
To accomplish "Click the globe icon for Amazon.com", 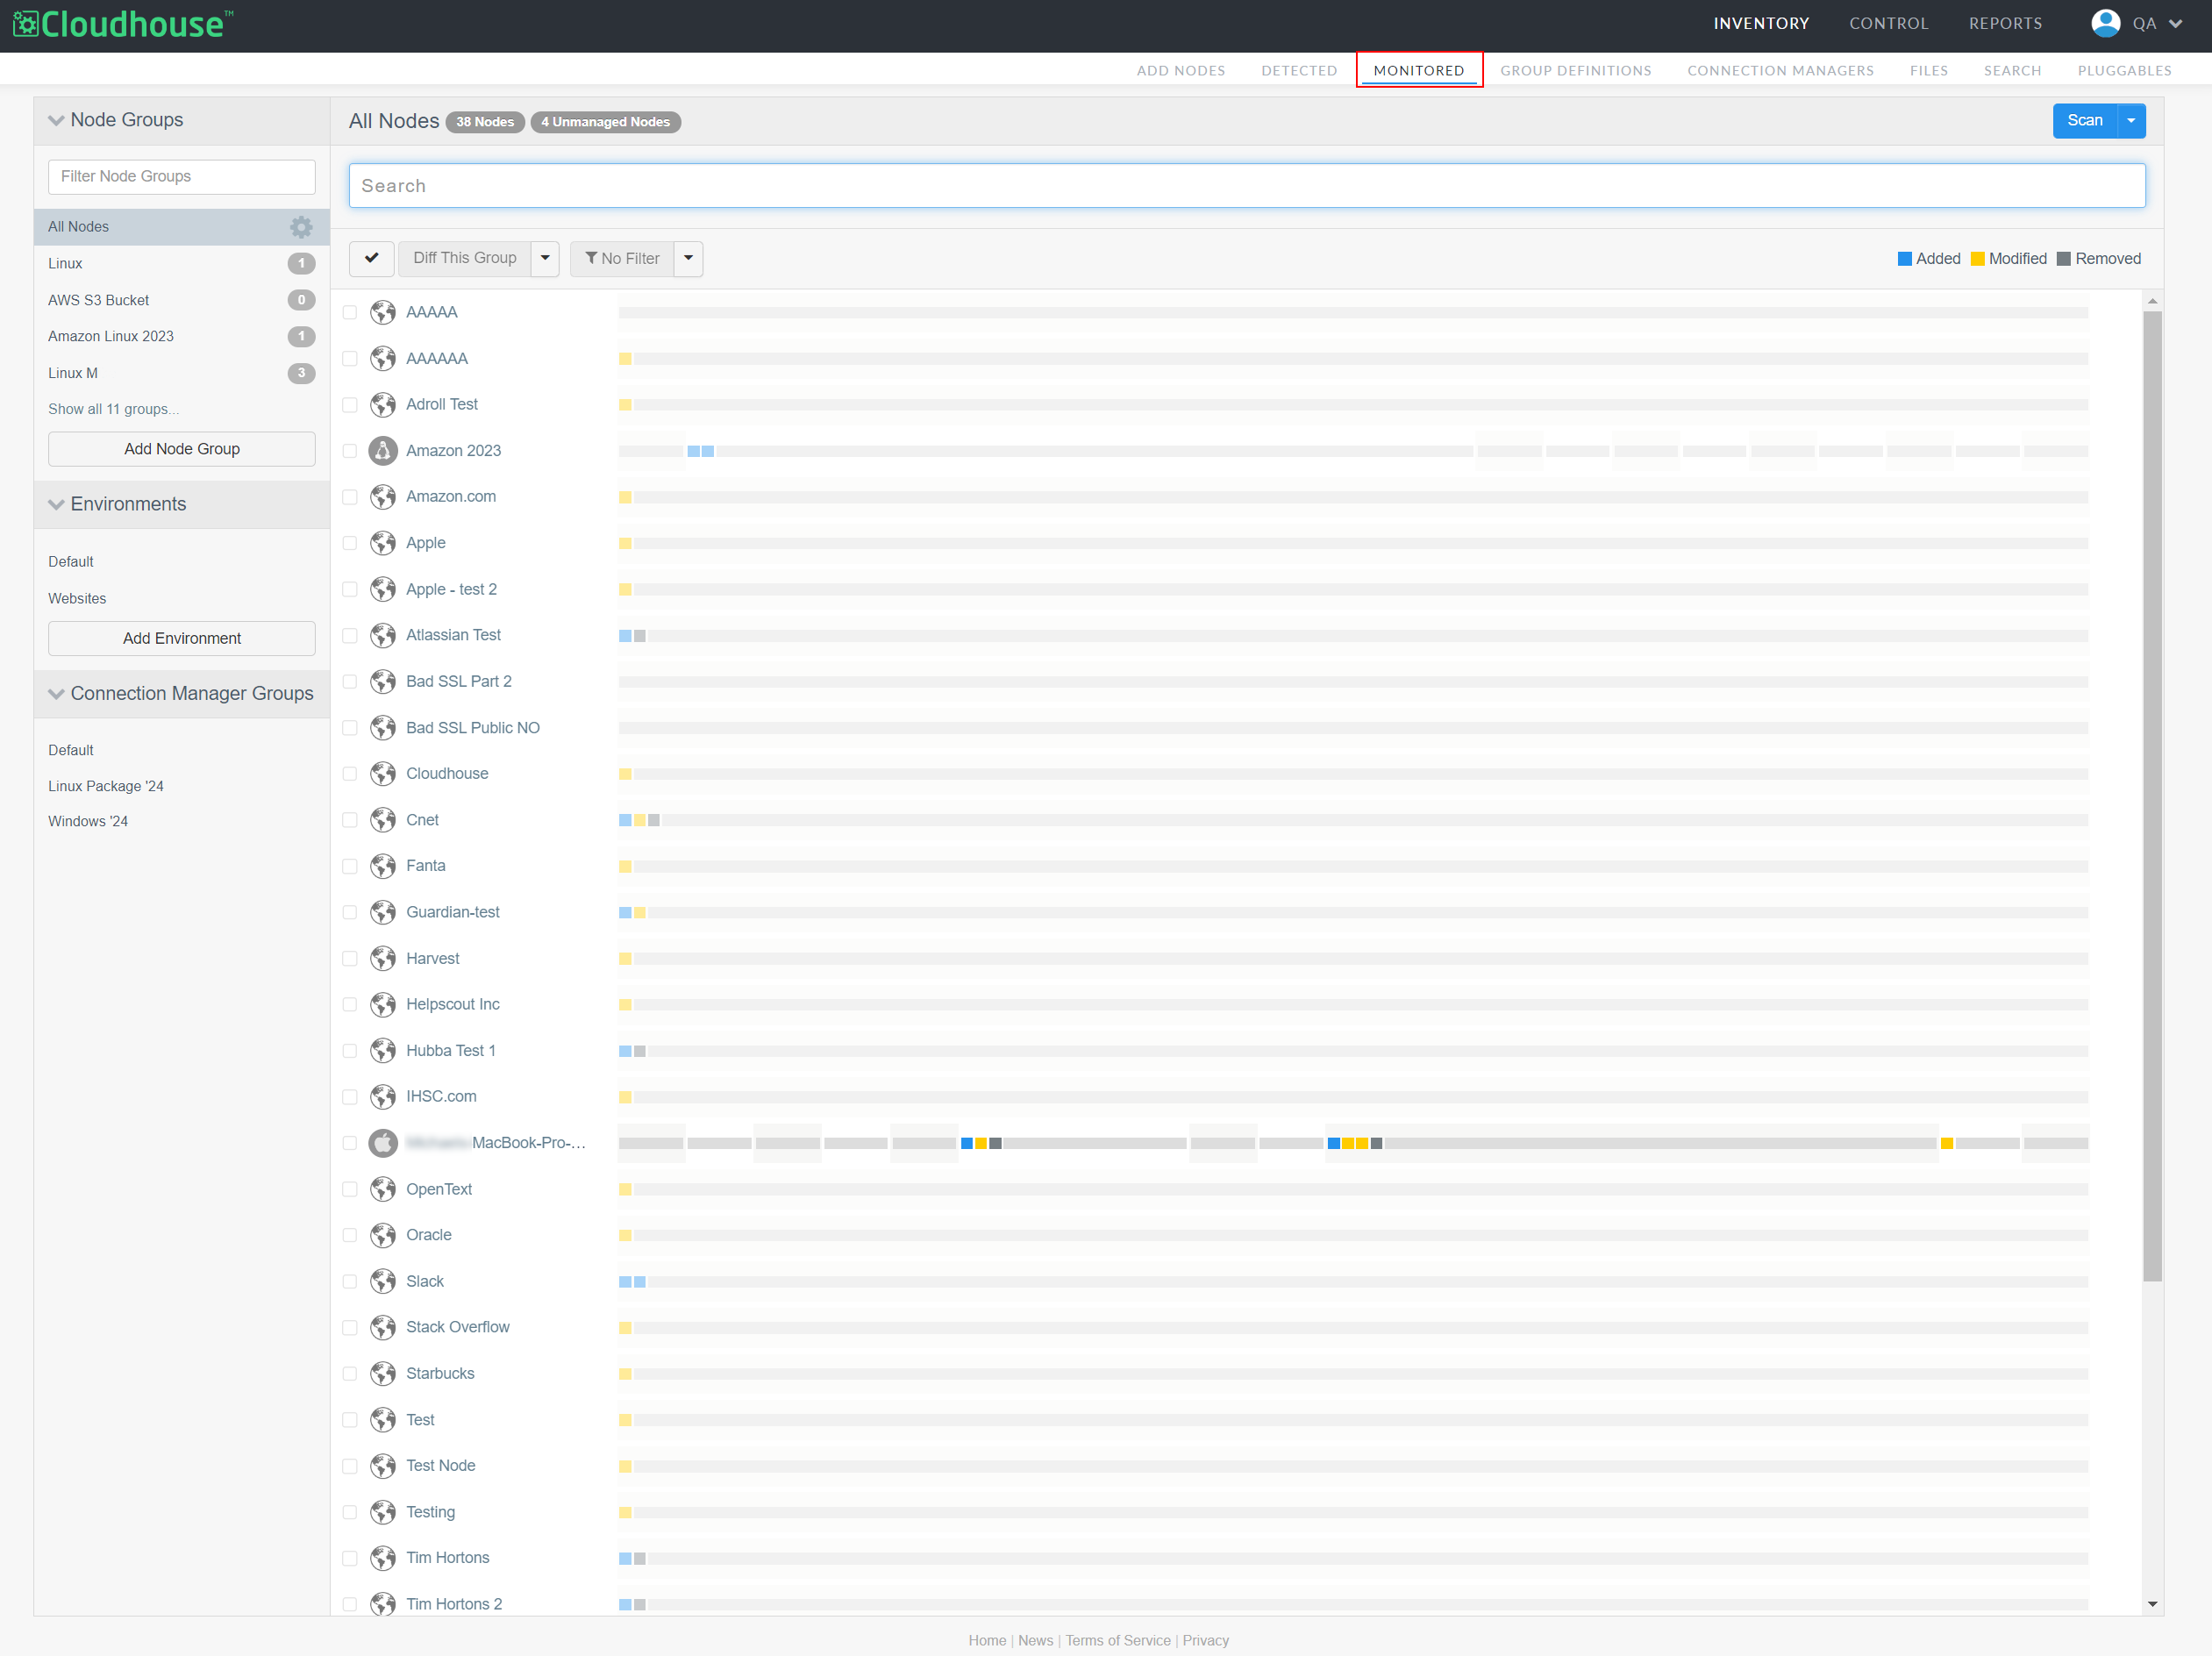I will [x=383, y=497].
